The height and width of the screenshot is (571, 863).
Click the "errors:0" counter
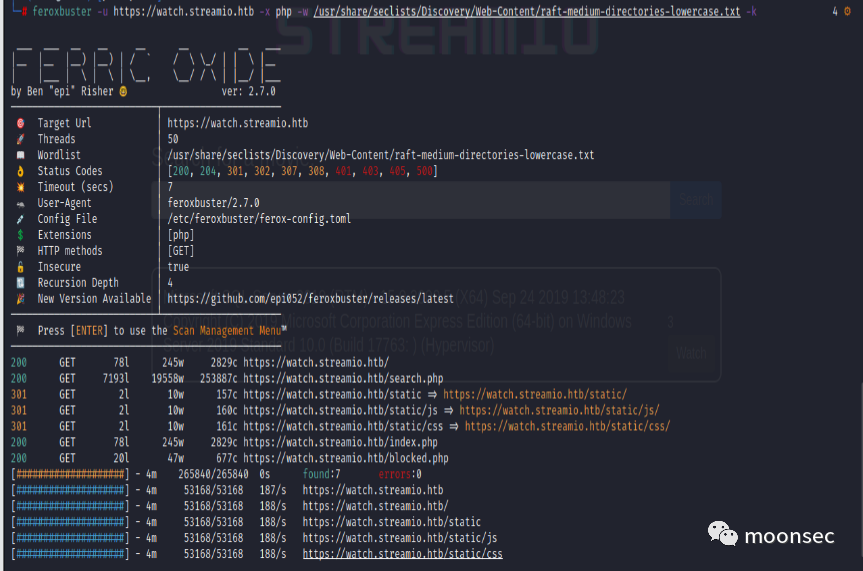[x=400, y=474]
